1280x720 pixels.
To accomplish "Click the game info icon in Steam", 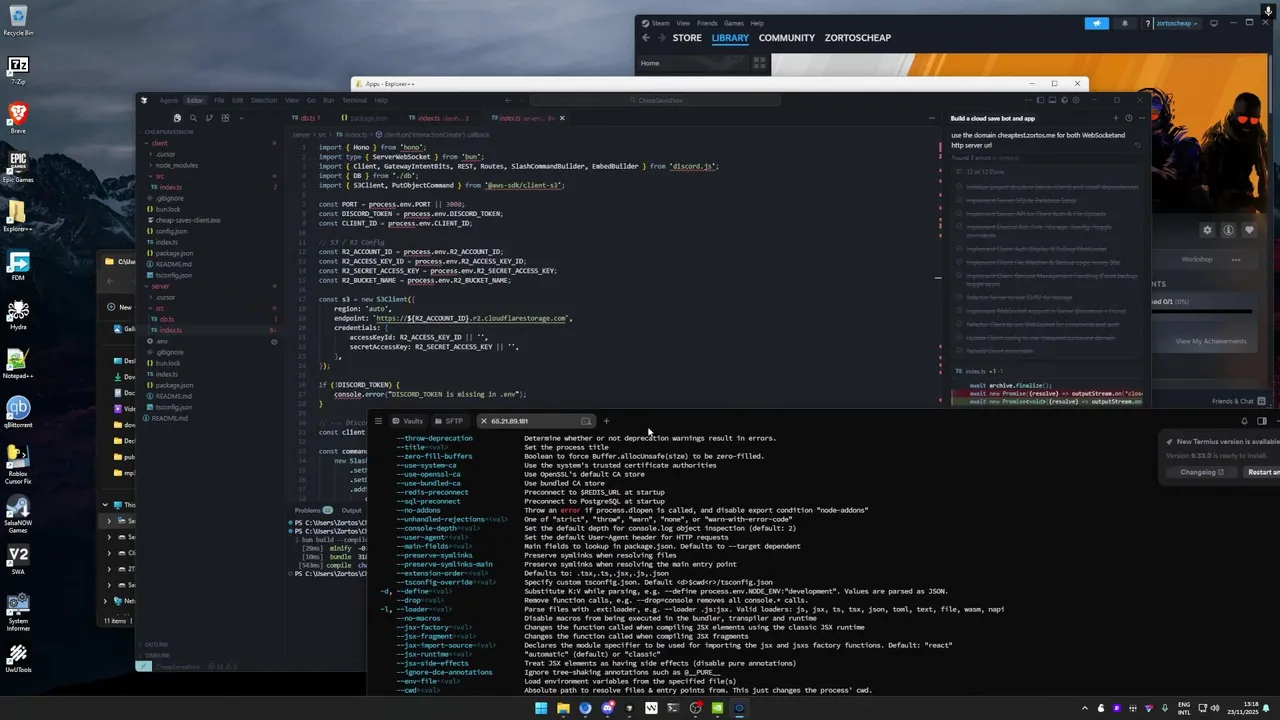I will tap(1228, 230).
